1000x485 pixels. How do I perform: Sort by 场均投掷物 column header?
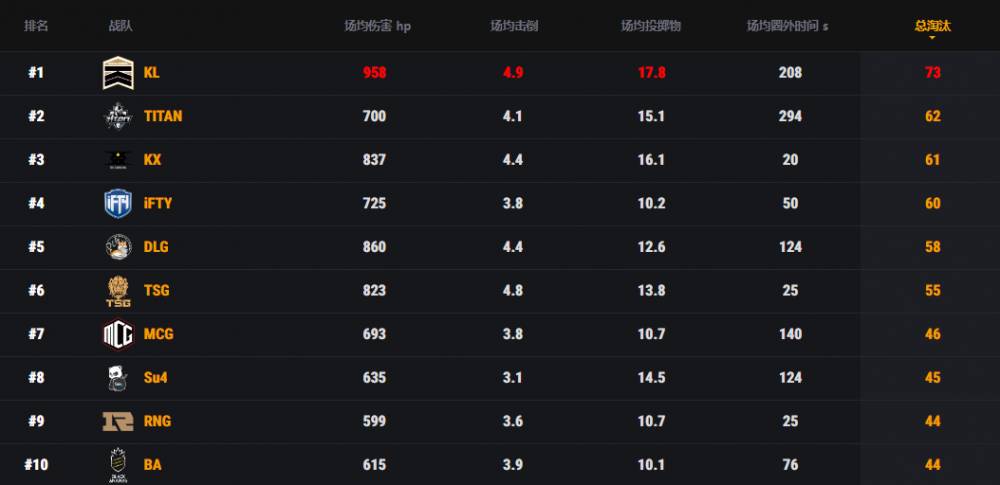click(x=651, y=26)
